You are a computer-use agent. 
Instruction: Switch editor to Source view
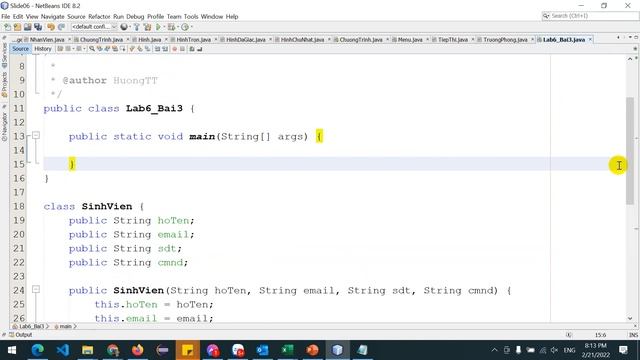point(20,49)
